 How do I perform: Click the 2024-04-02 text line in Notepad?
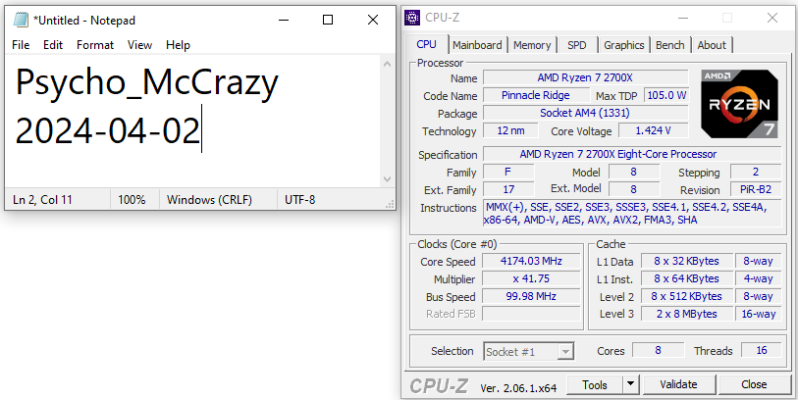click(x=107, y=131)
